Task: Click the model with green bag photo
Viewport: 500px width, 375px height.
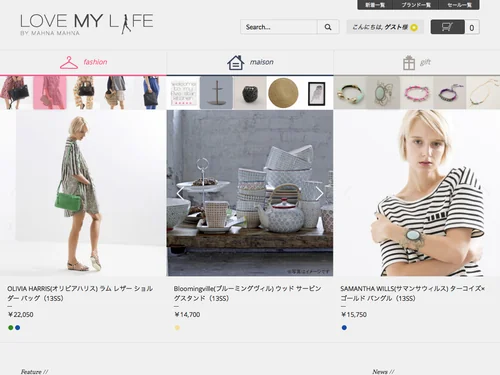Action: point(83,193)
